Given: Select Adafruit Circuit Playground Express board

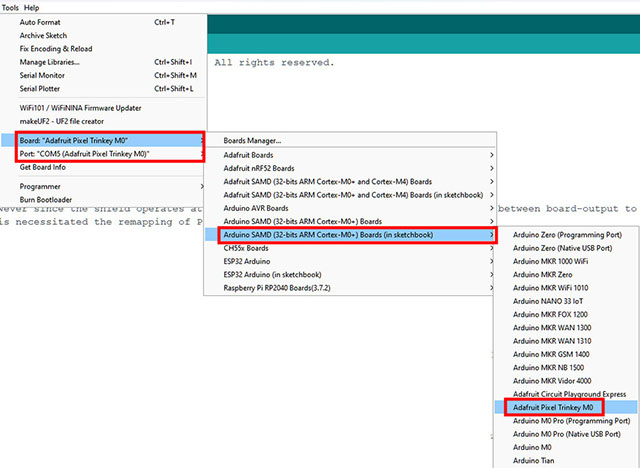Looking at the screenshot, I should point(567,393).
